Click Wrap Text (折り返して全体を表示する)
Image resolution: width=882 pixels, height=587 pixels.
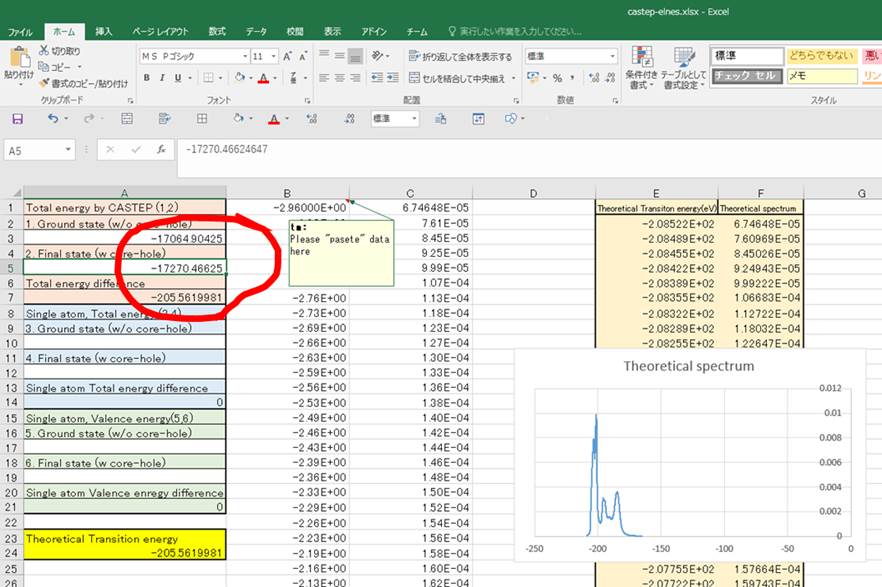click(x=460, y=56)
